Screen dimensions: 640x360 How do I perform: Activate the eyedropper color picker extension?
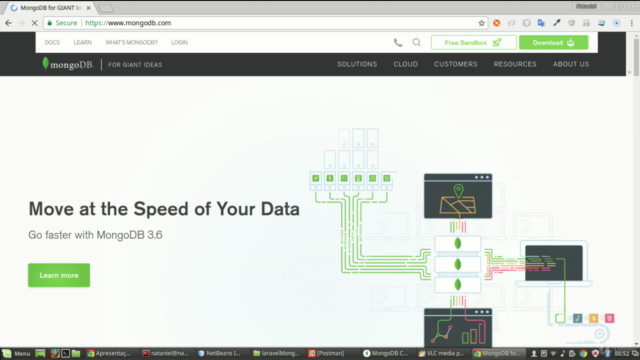[x=556, y=23]
